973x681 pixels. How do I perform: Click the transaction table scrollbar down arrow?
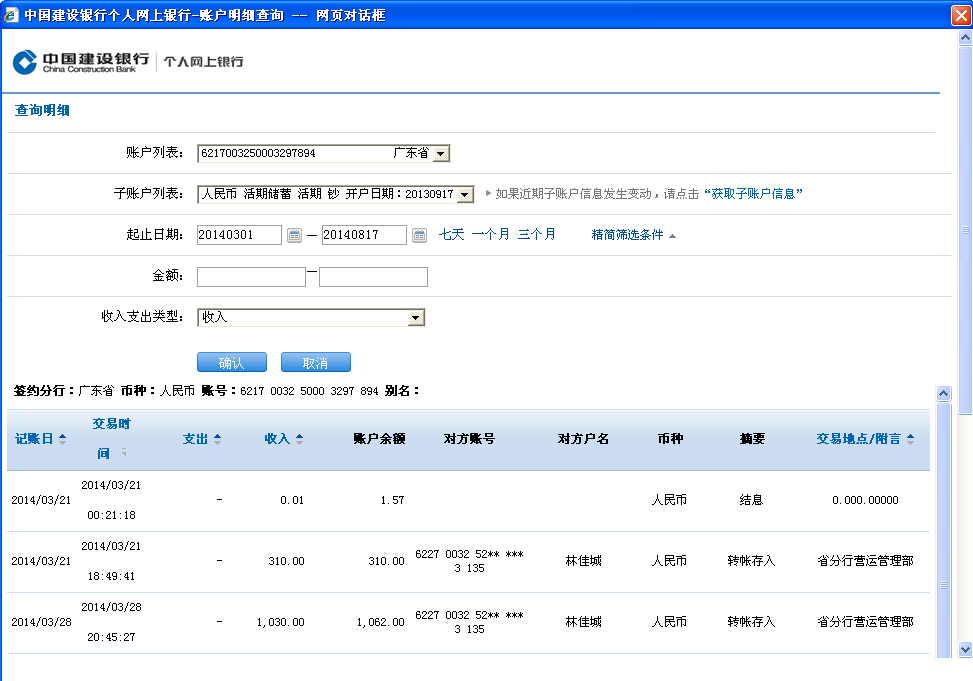click(x=942, y=650)
